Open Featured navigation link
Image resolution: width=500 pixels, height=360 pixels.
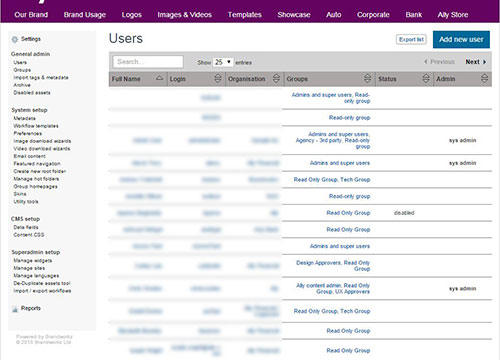tap(37, 164)
